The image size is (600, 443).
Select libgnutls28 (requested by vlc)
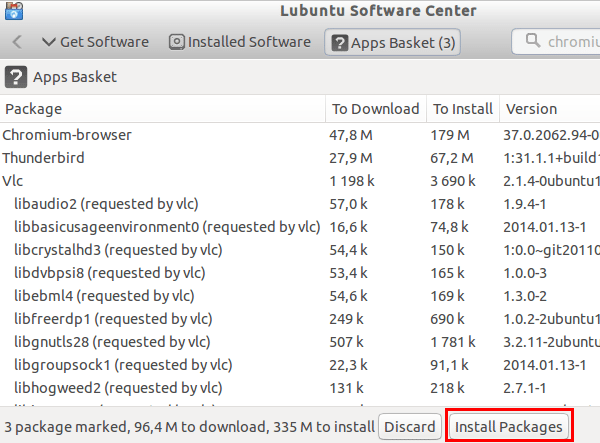(x=300, y=342)
